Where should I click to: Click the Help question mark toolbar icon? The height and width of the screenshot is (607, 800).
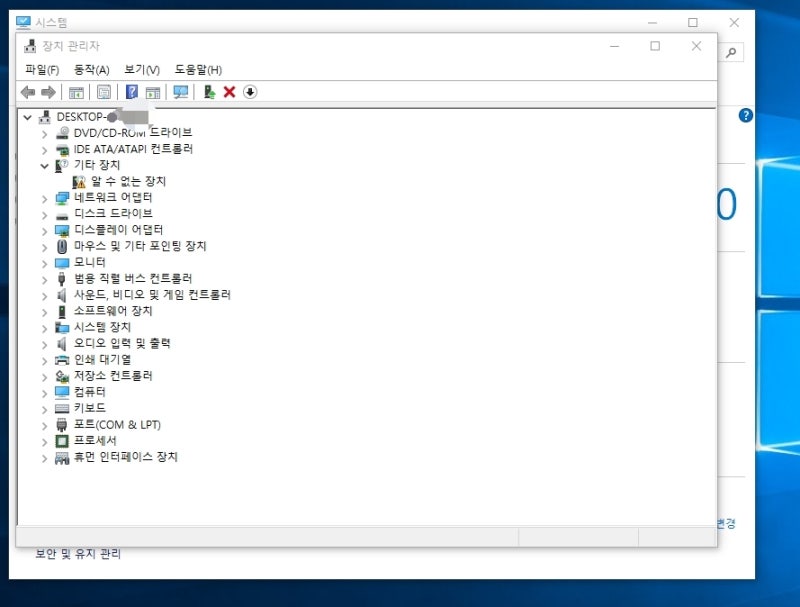[132, 92]
